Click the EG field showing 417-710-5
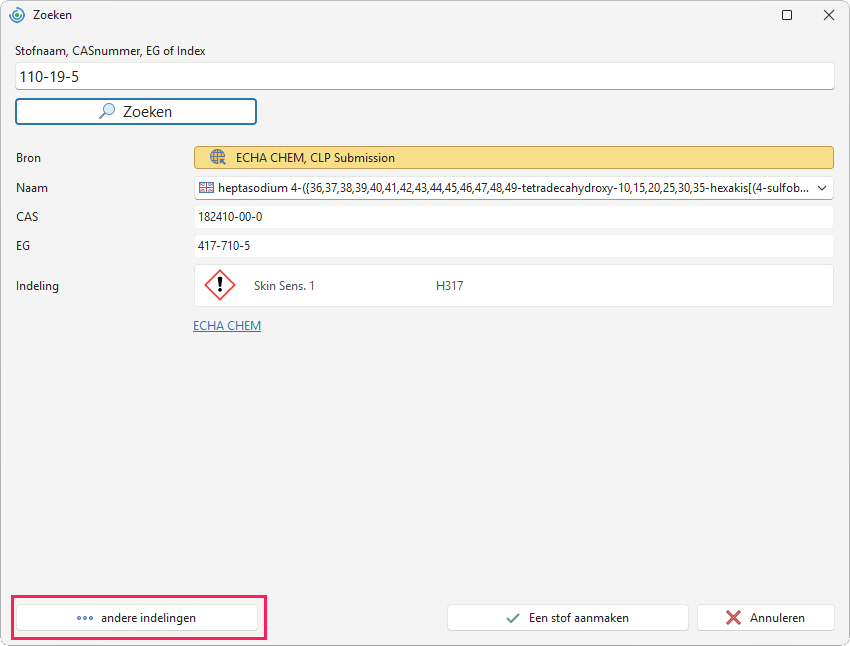The image size is (850, 646). [x=513, y=246]
